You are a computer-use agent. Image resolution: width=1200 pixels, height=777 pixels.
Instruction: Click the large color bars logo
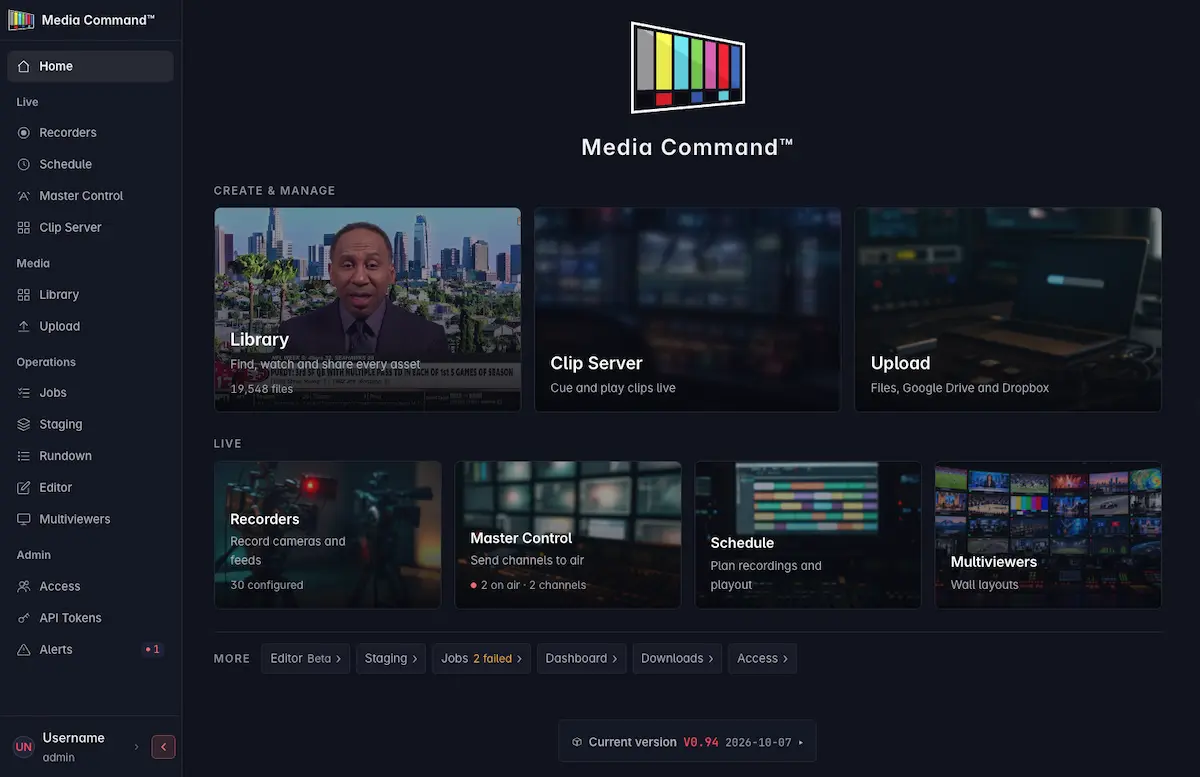pos(688,67)
